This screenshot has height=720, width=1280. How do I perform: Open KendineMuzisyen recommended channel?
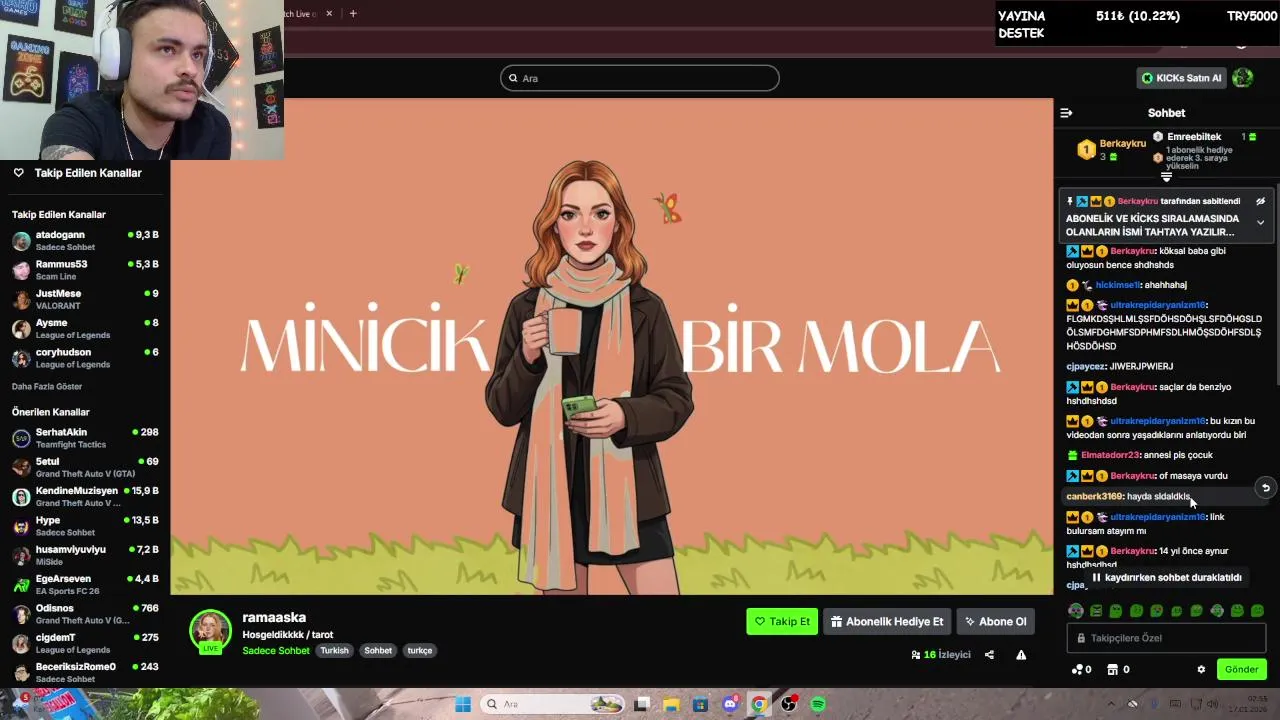pyautogui.click(x=85, y=496)
